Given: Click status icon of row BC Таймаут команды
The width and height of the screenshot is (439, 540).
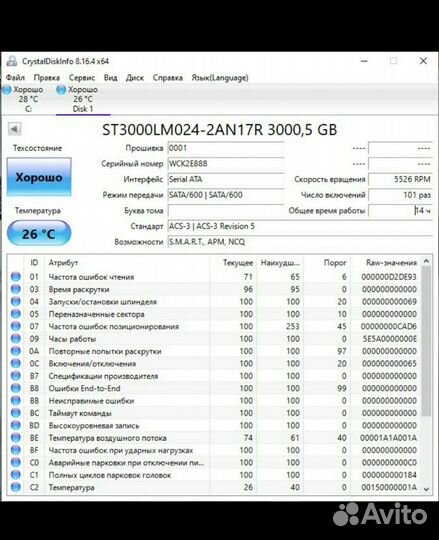Looking at the screenshot, I should point(15,413).
